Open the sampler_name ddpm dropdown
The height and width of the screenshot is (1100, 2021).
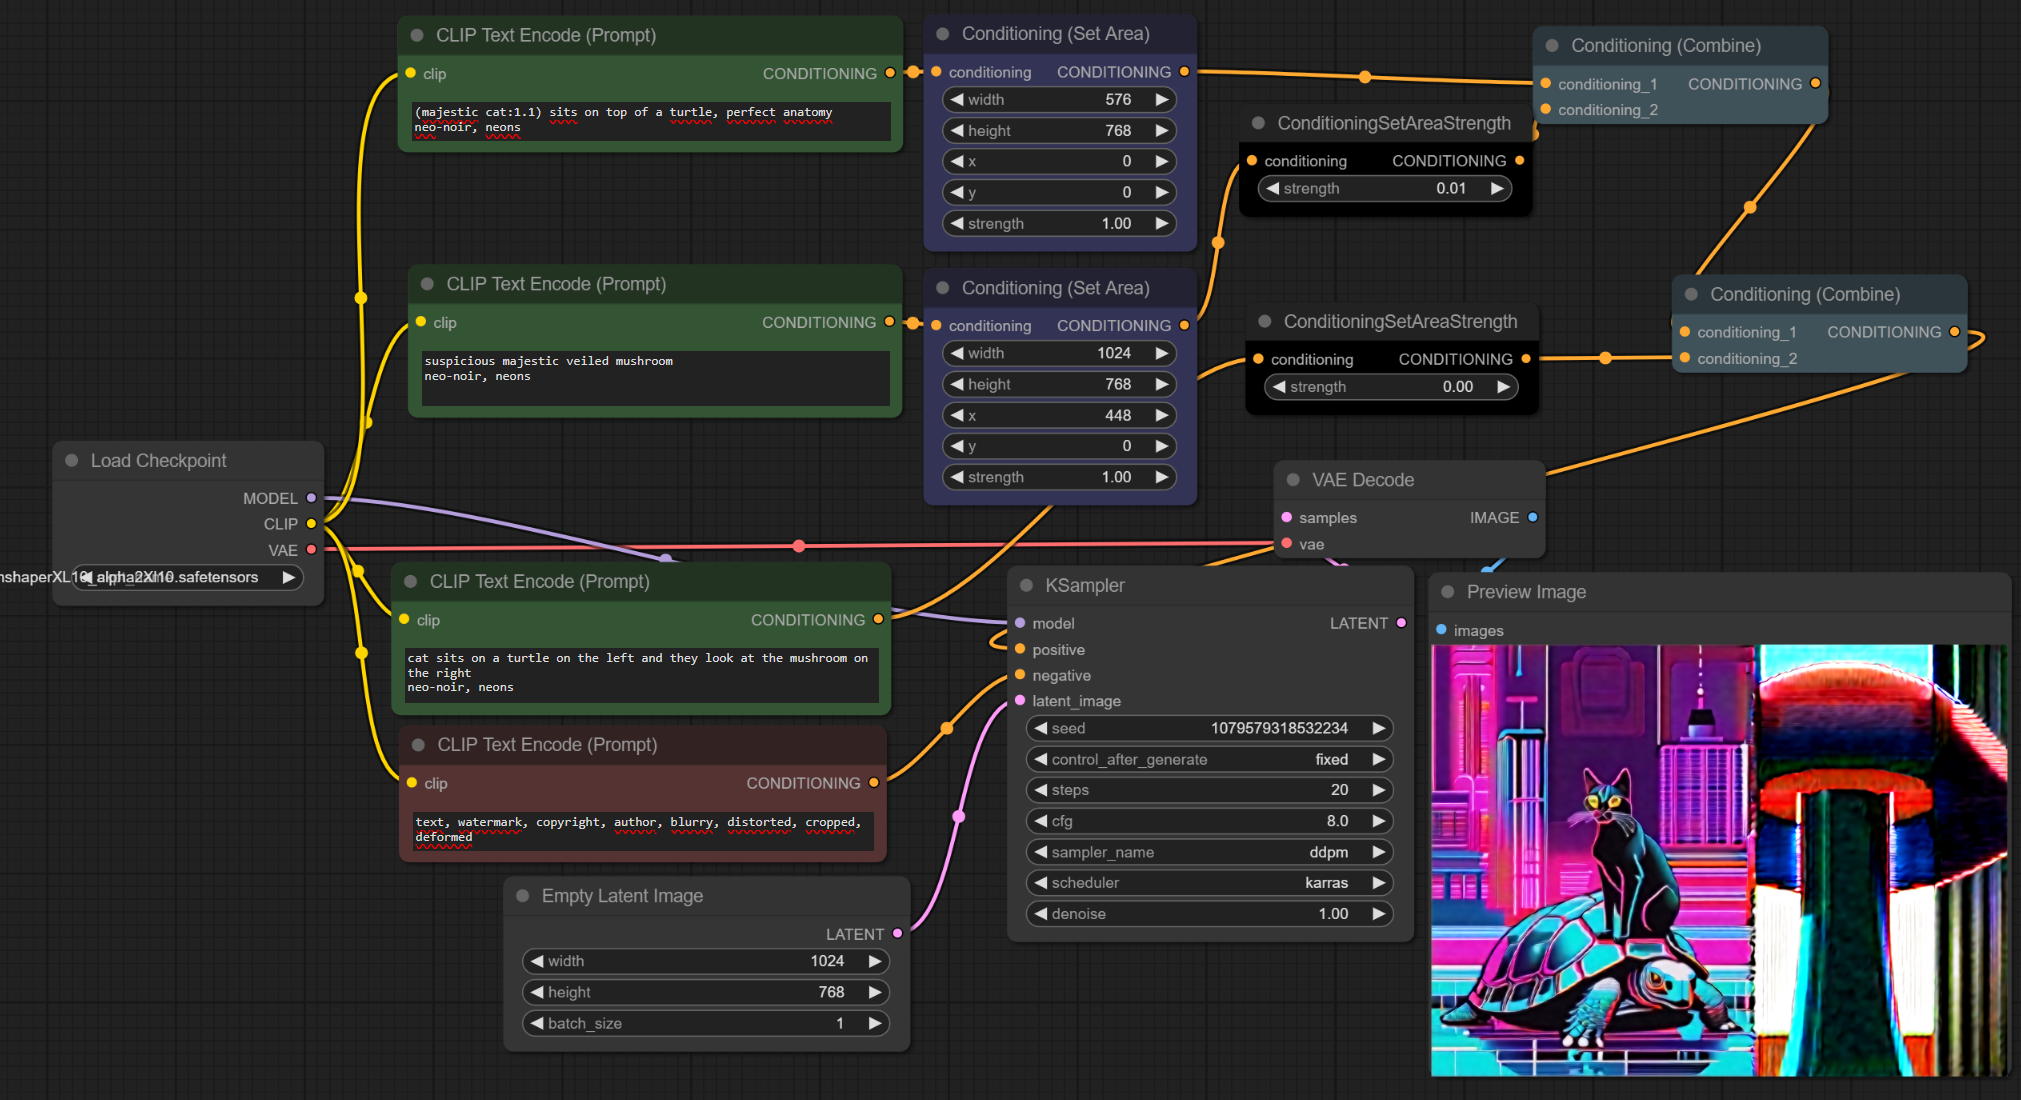point(1210,852)
